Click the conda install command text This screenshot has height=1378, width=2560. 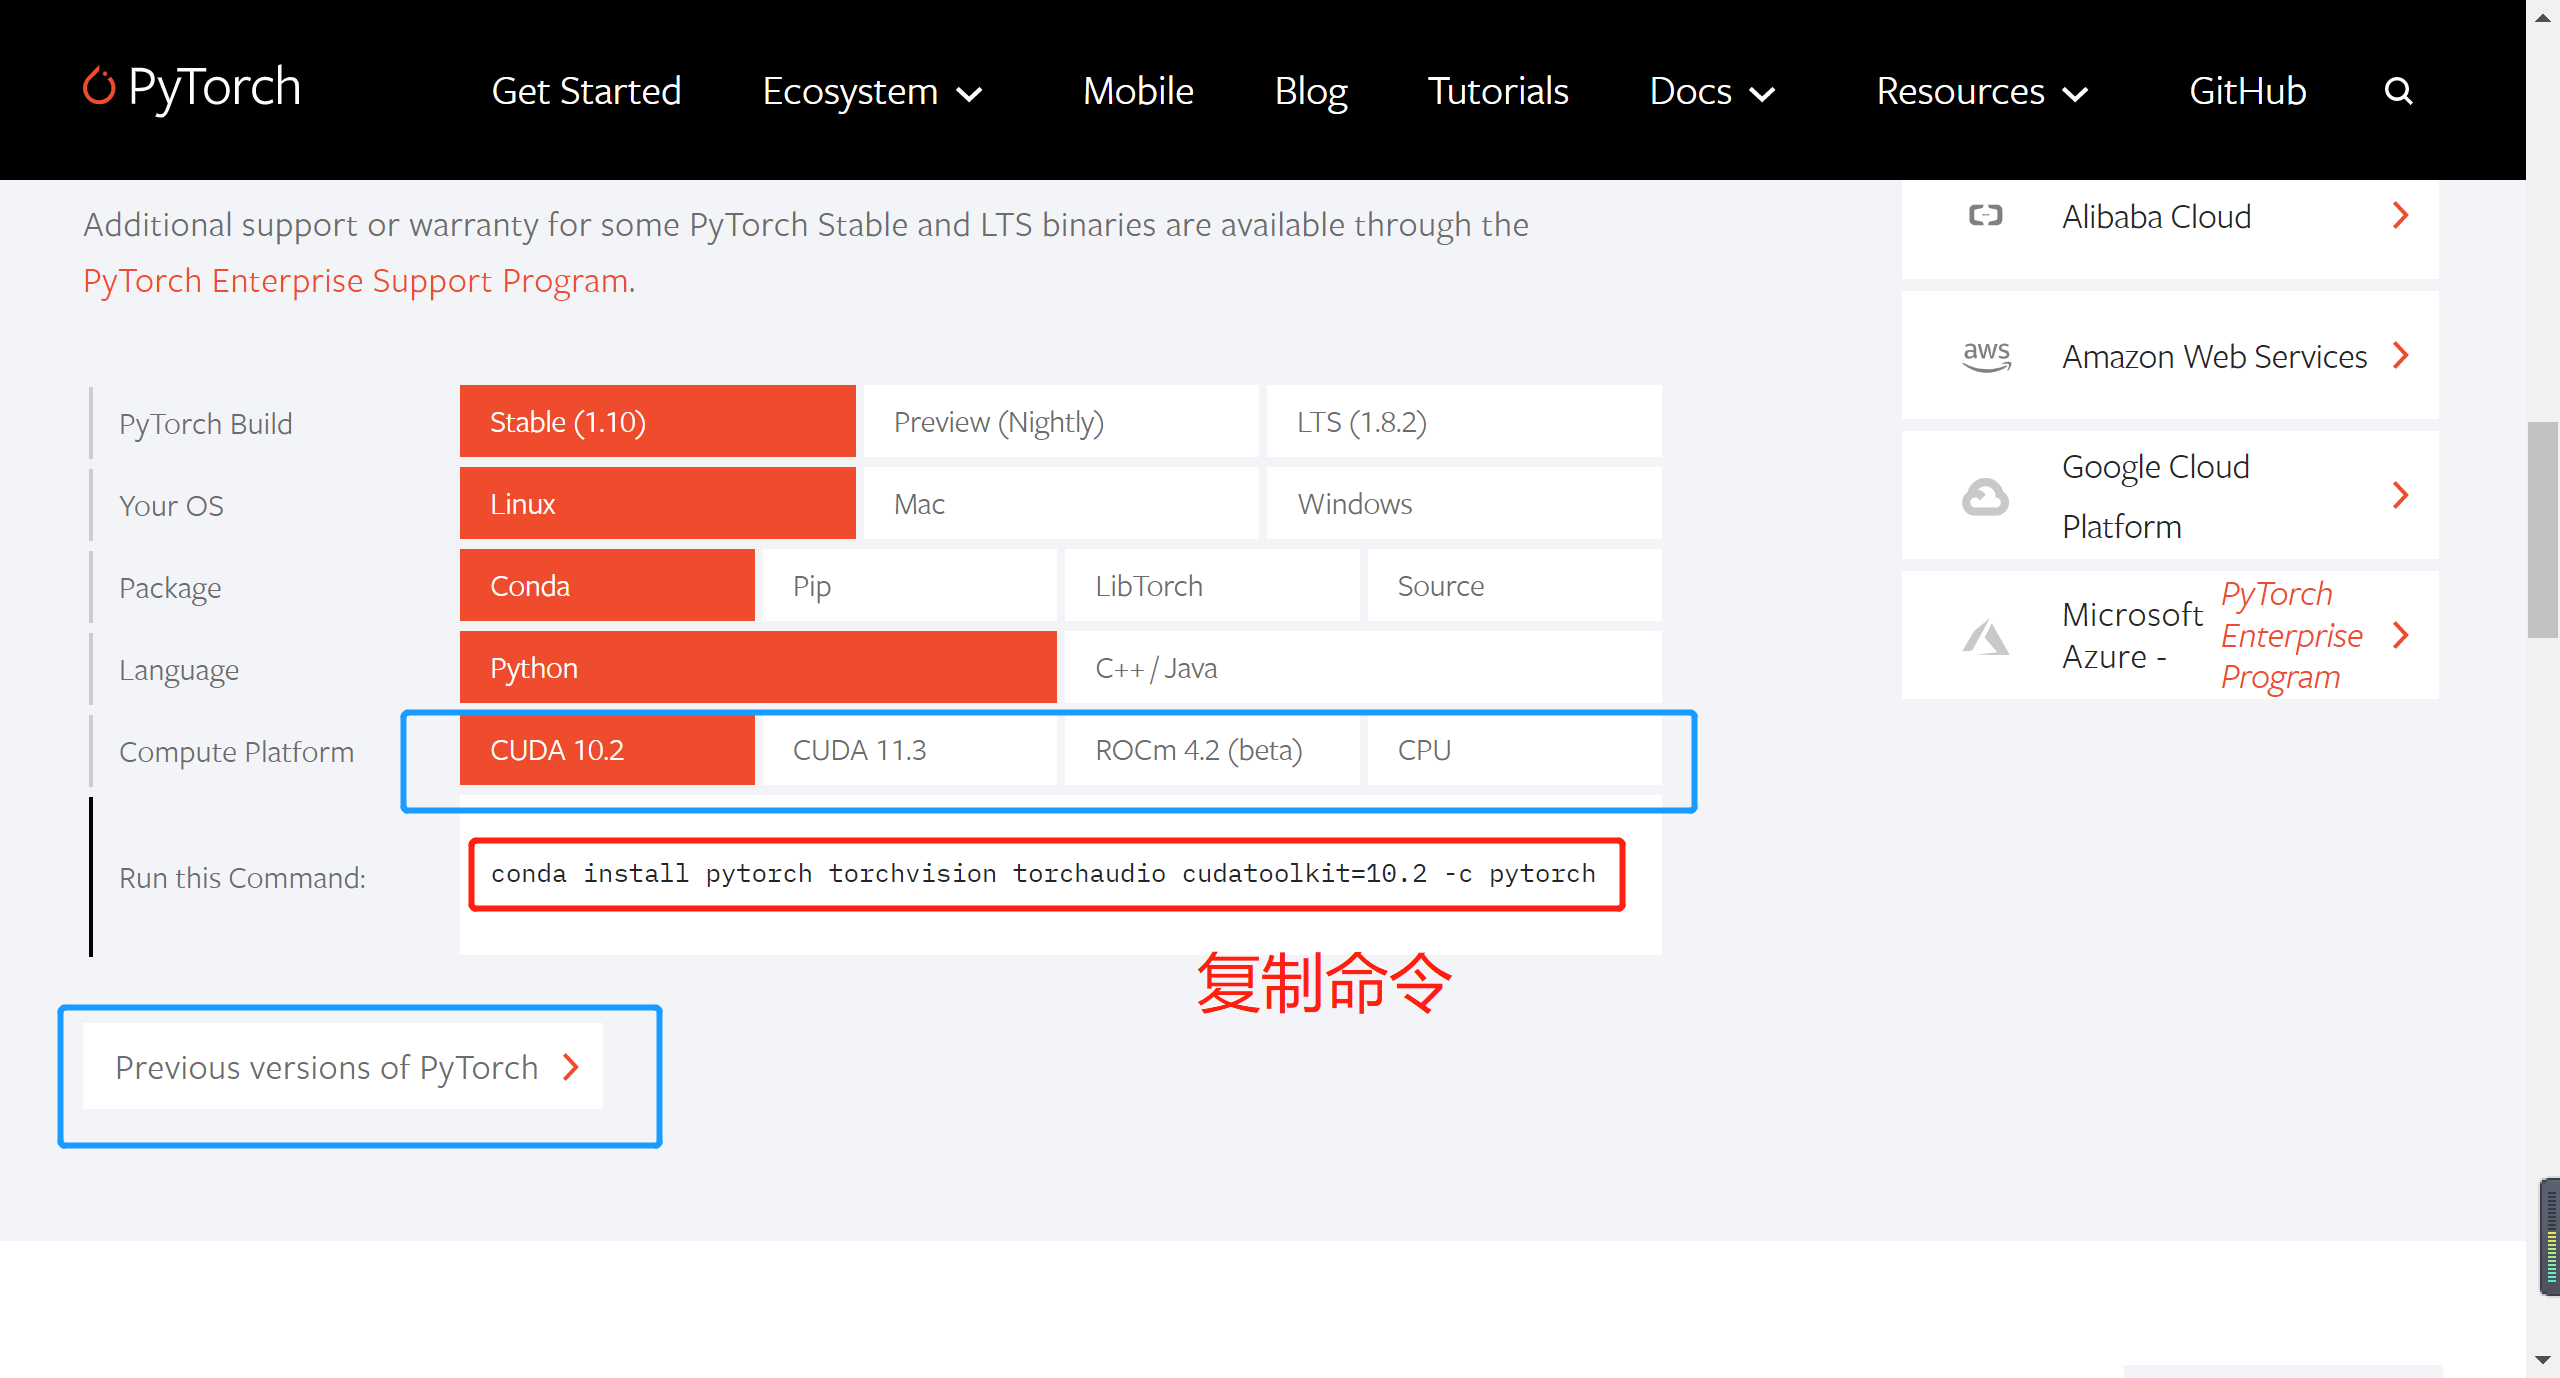[x=1043, y=874]
